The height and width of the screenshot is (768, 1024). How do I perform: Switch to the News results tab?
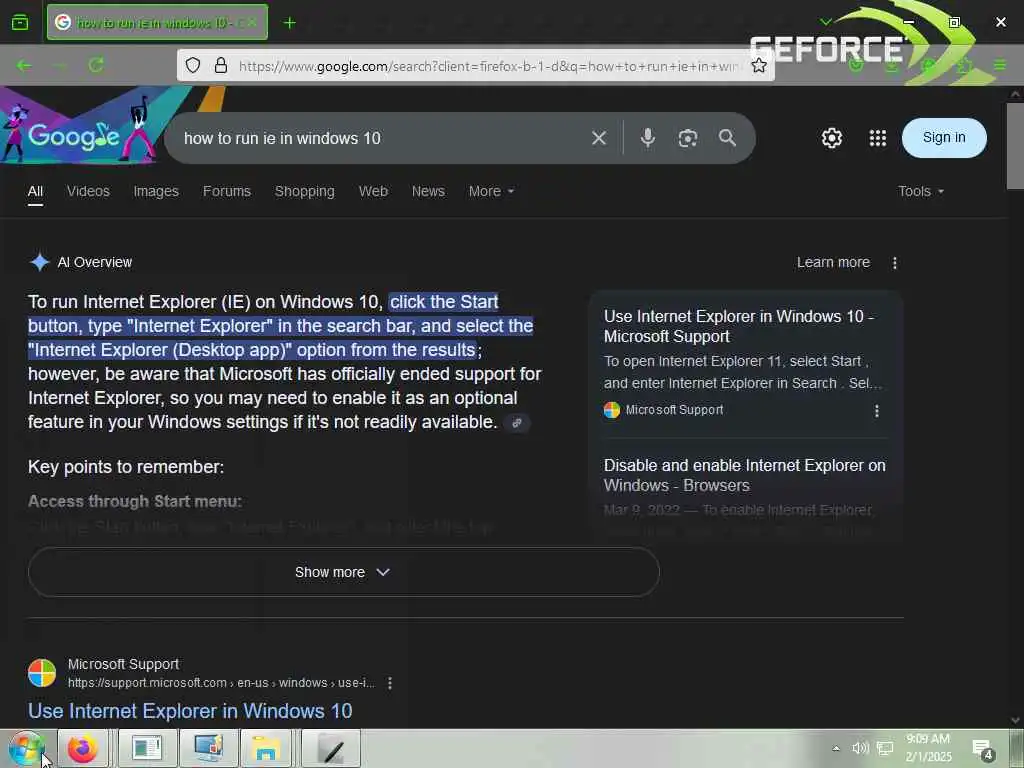(x=428, y=191)
